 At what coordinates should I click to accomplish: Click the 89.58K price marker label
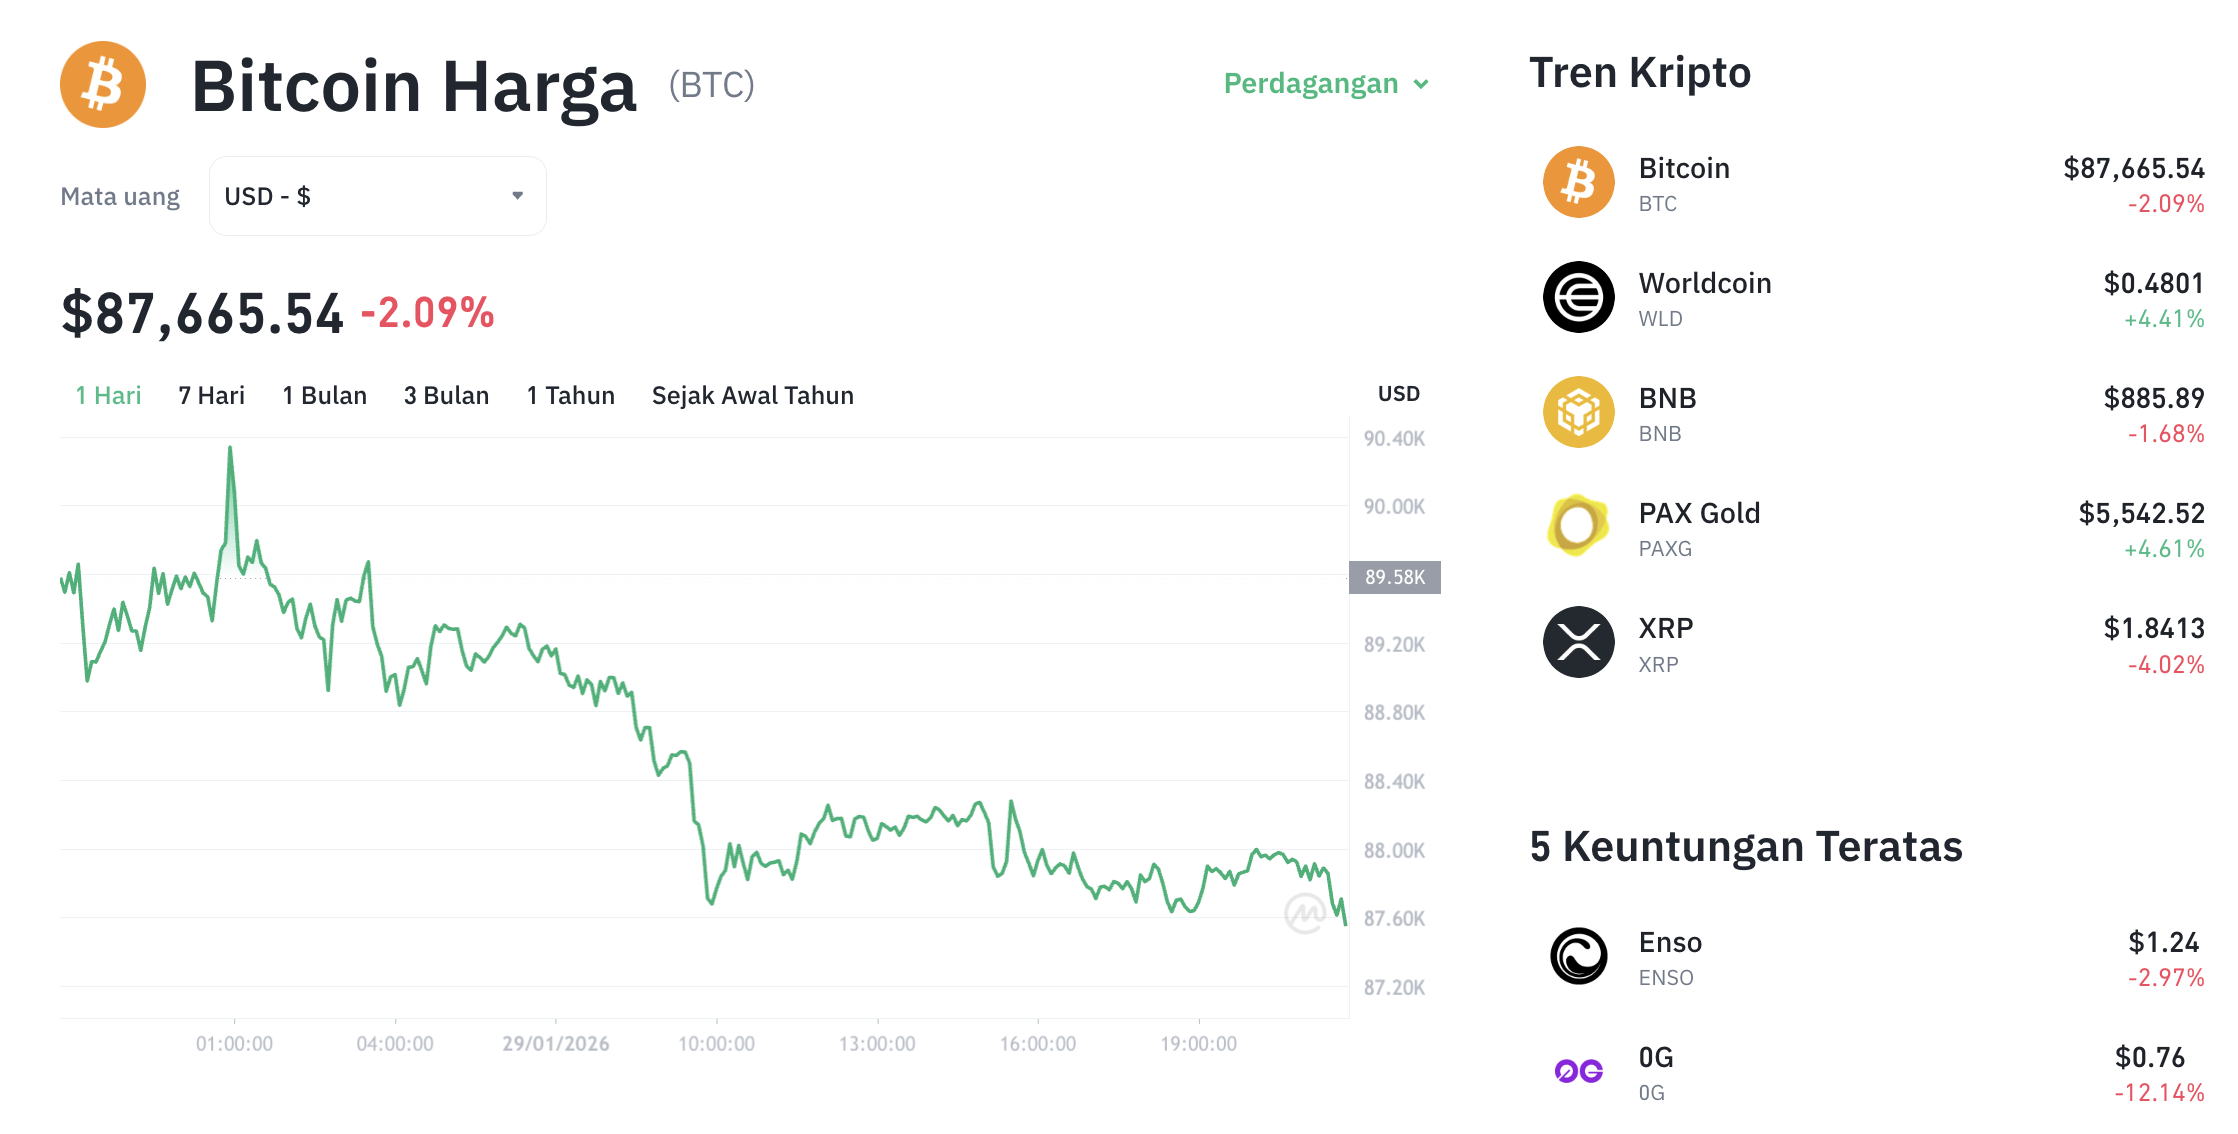click(x=1394, y=577)
